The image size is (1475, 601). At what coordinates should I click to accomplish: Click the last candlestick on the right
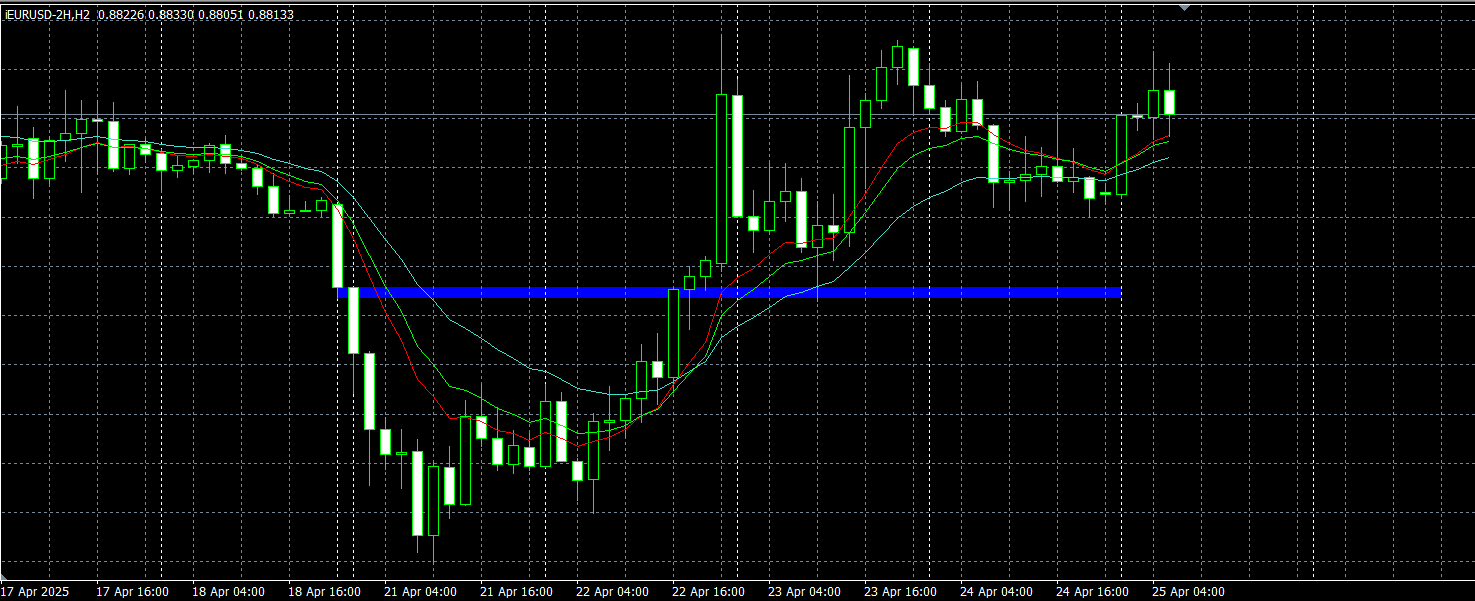tap(1169, 101)
